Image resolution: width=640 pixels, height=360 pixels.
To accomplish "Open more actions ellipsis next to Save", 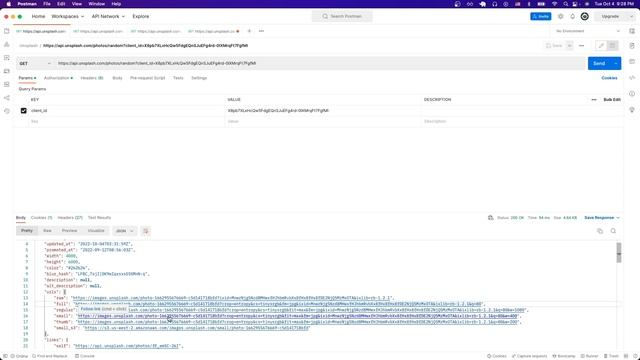I will tap(581, 46).
